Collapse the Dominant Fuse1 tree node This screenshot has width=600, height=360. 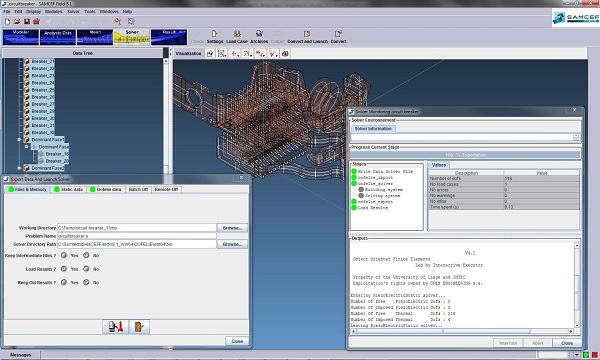19,140
